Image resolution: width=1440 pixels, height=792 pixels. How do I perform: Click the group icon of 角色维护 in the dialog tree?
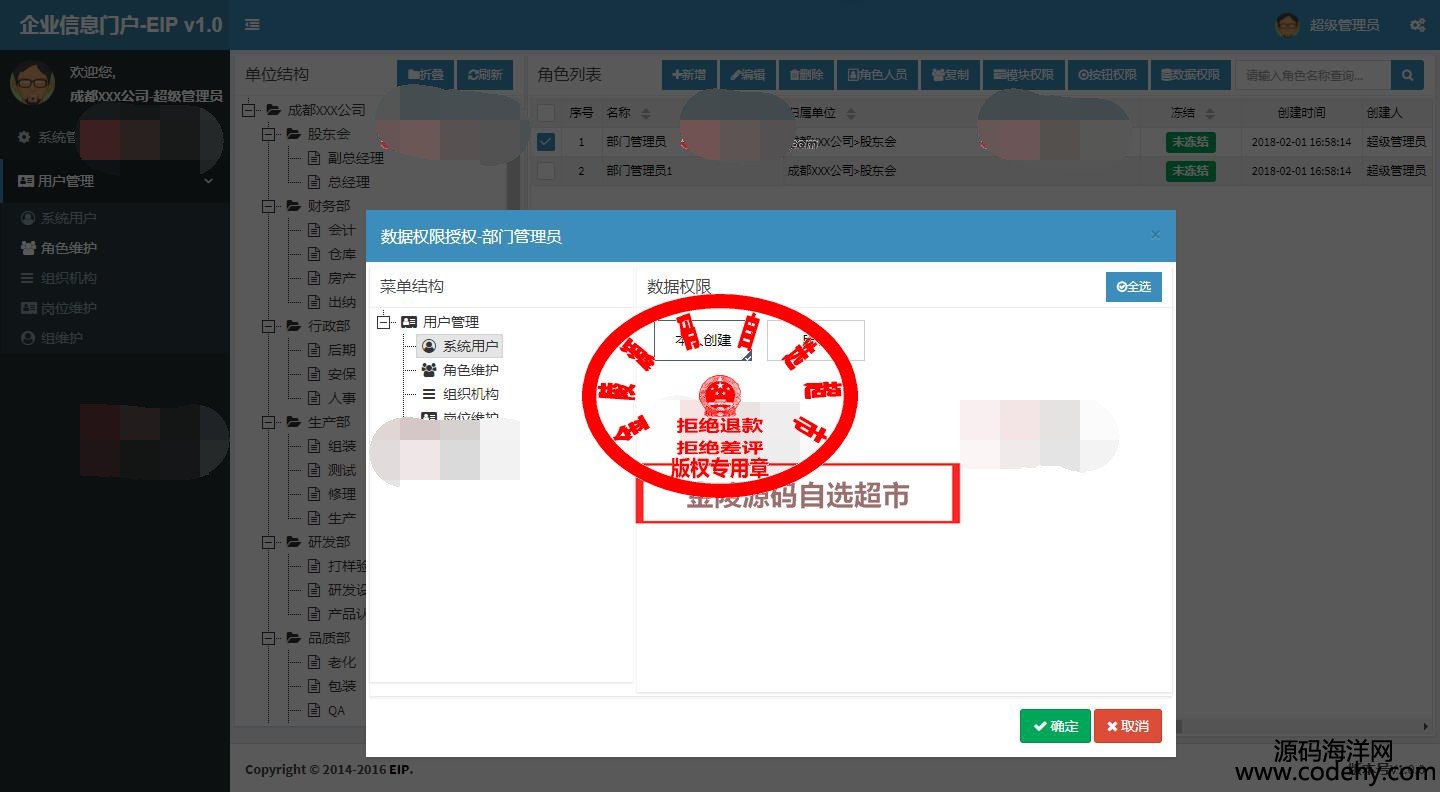click(429, 370)
